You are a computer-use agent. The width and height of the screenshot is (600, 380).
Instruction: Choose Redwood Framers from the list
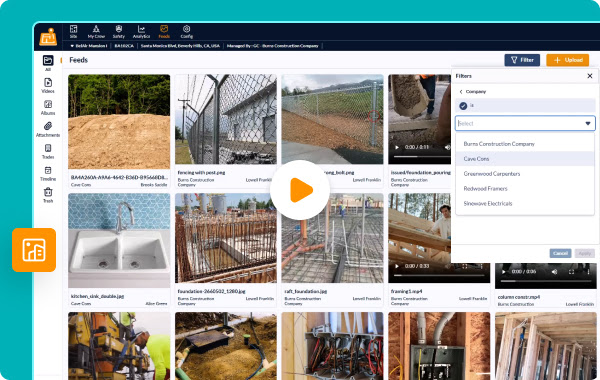(525, 189)
